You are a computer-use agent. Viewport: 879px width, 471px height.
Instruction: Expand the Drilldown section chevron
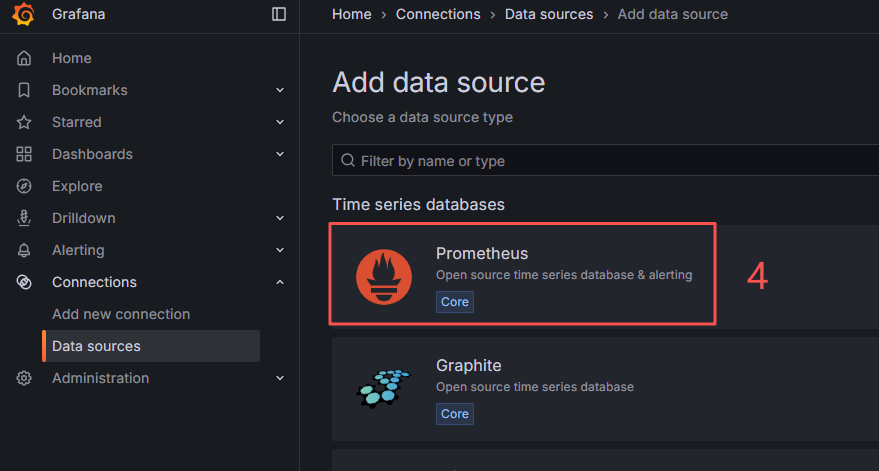click(x=280, y=218)
